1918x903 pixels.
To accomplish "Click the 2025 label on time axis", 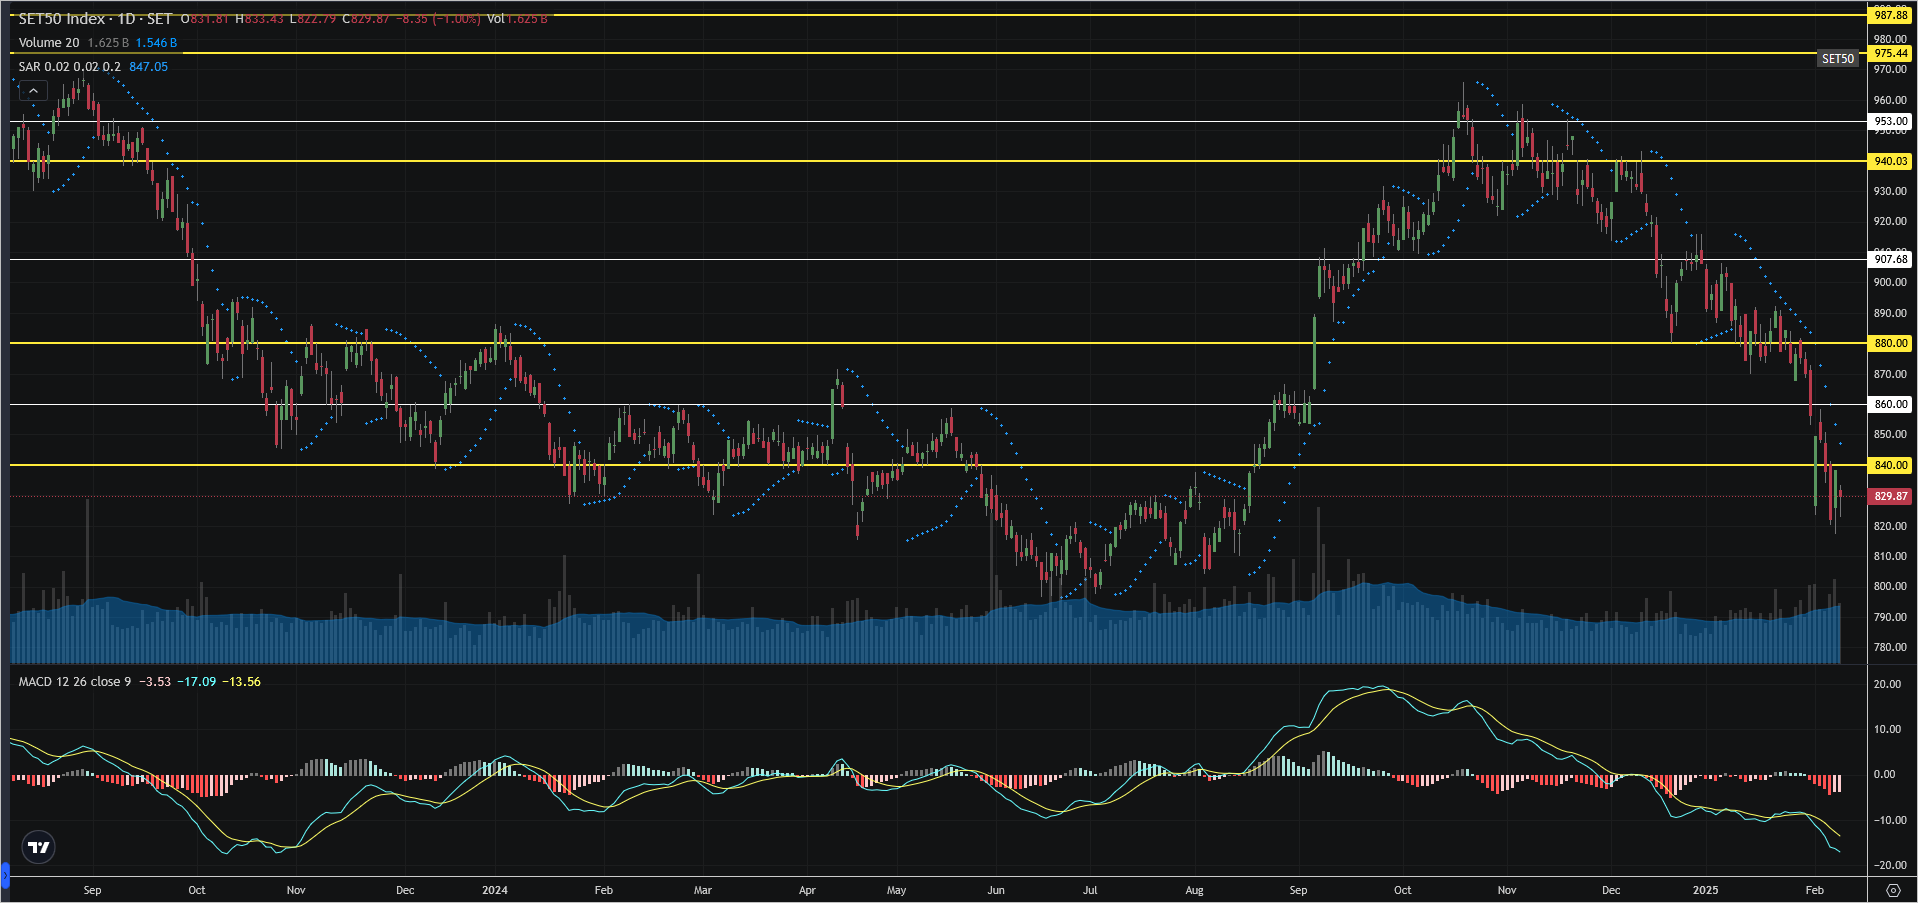I will click(1705, 890).
